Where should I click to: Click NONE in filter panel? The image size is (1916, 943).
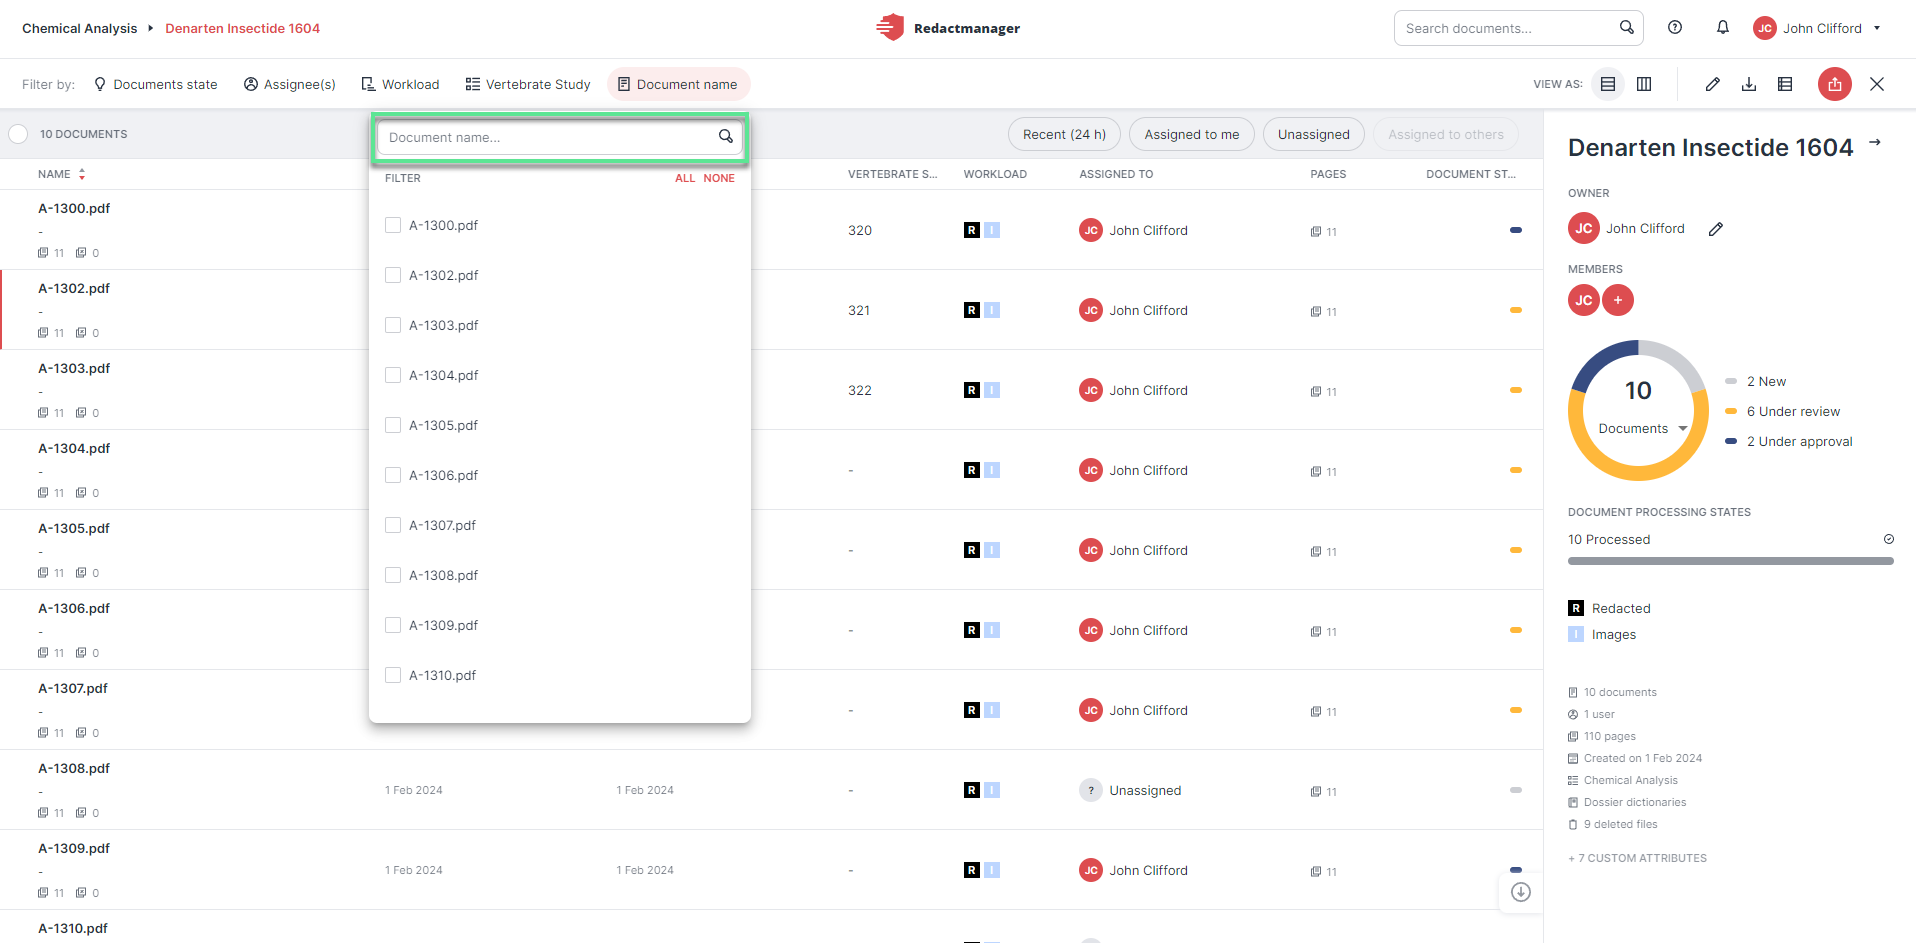coord(719,178)
